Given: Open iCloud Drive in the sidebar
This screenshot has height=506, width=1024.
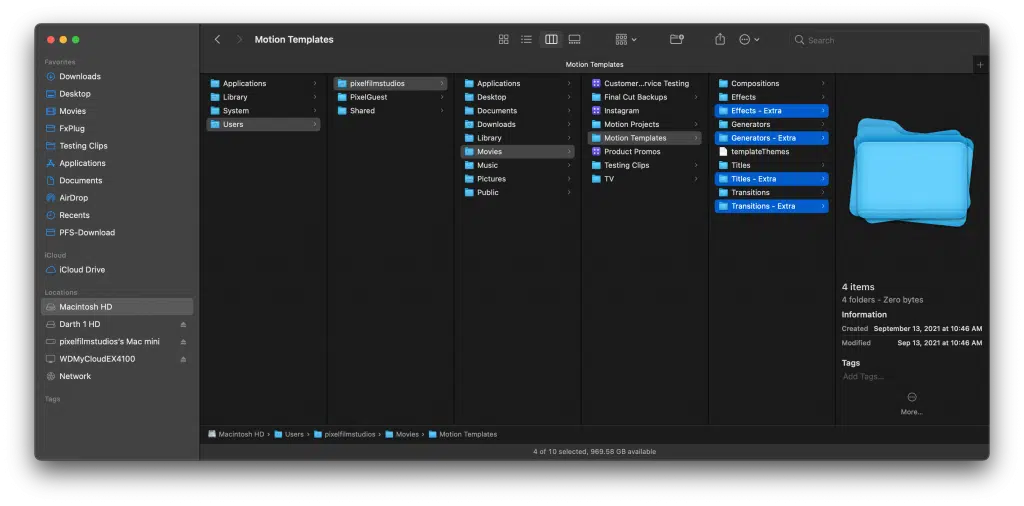Looking at the screenshot, I should click(82, 270).
